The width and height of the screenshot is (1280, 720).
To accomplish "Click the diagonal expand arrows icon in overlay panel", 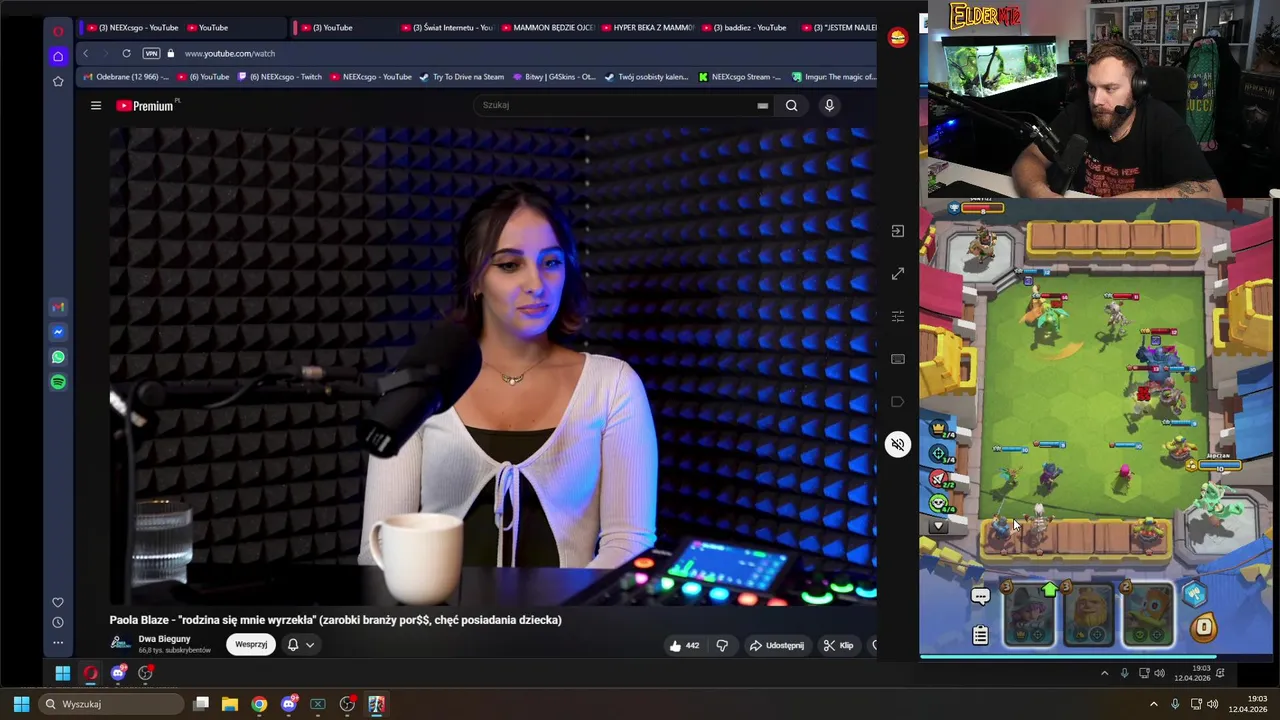I will [x=898, y=273].
